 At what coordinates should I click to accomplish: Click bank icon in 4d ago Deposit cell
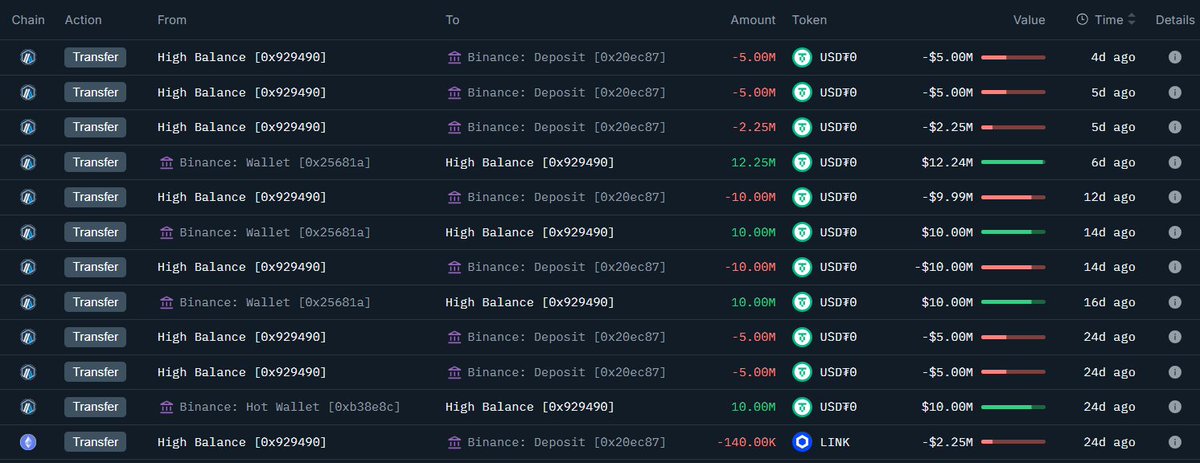click(455, 58)
